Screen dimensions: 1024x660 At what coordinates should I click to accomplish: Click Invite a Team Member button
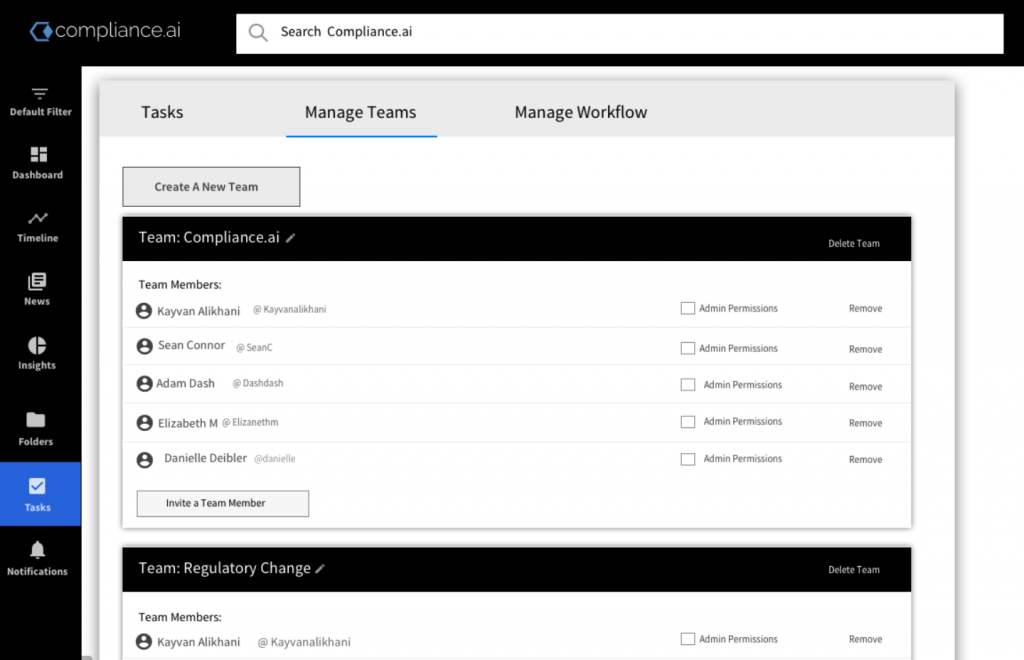[x=223, y=503]
